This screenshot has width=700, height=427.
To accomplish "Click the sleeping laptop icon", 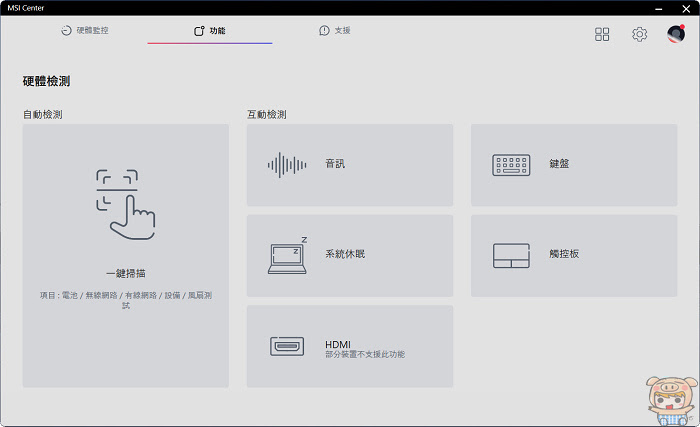I will (288, 255).
